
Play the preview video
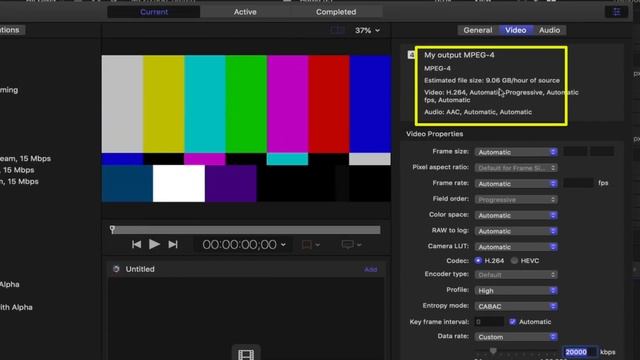pyautogui.click(x=154, y=244)
